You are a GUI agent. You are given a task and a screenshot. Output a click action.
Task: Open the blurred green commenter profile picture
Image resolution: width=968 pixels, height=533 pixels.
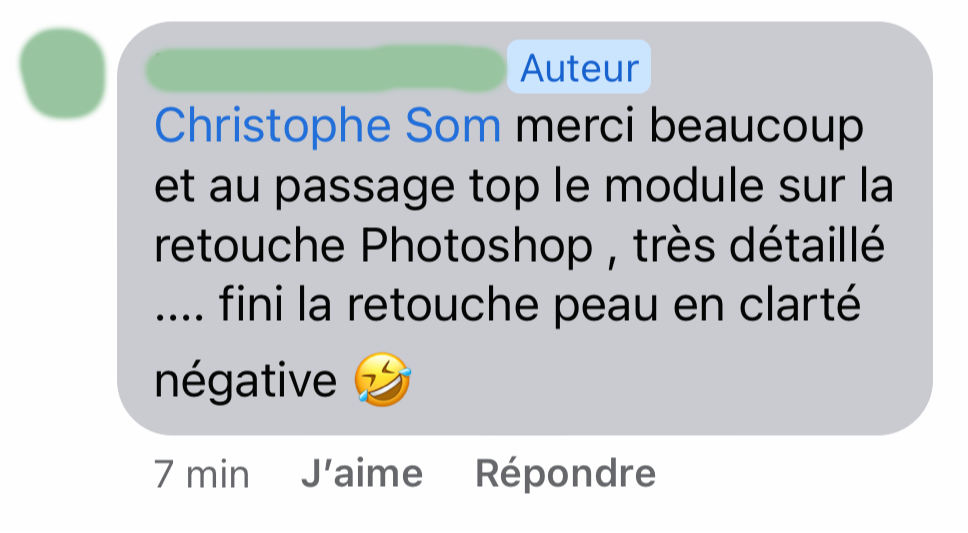[62, 73]
